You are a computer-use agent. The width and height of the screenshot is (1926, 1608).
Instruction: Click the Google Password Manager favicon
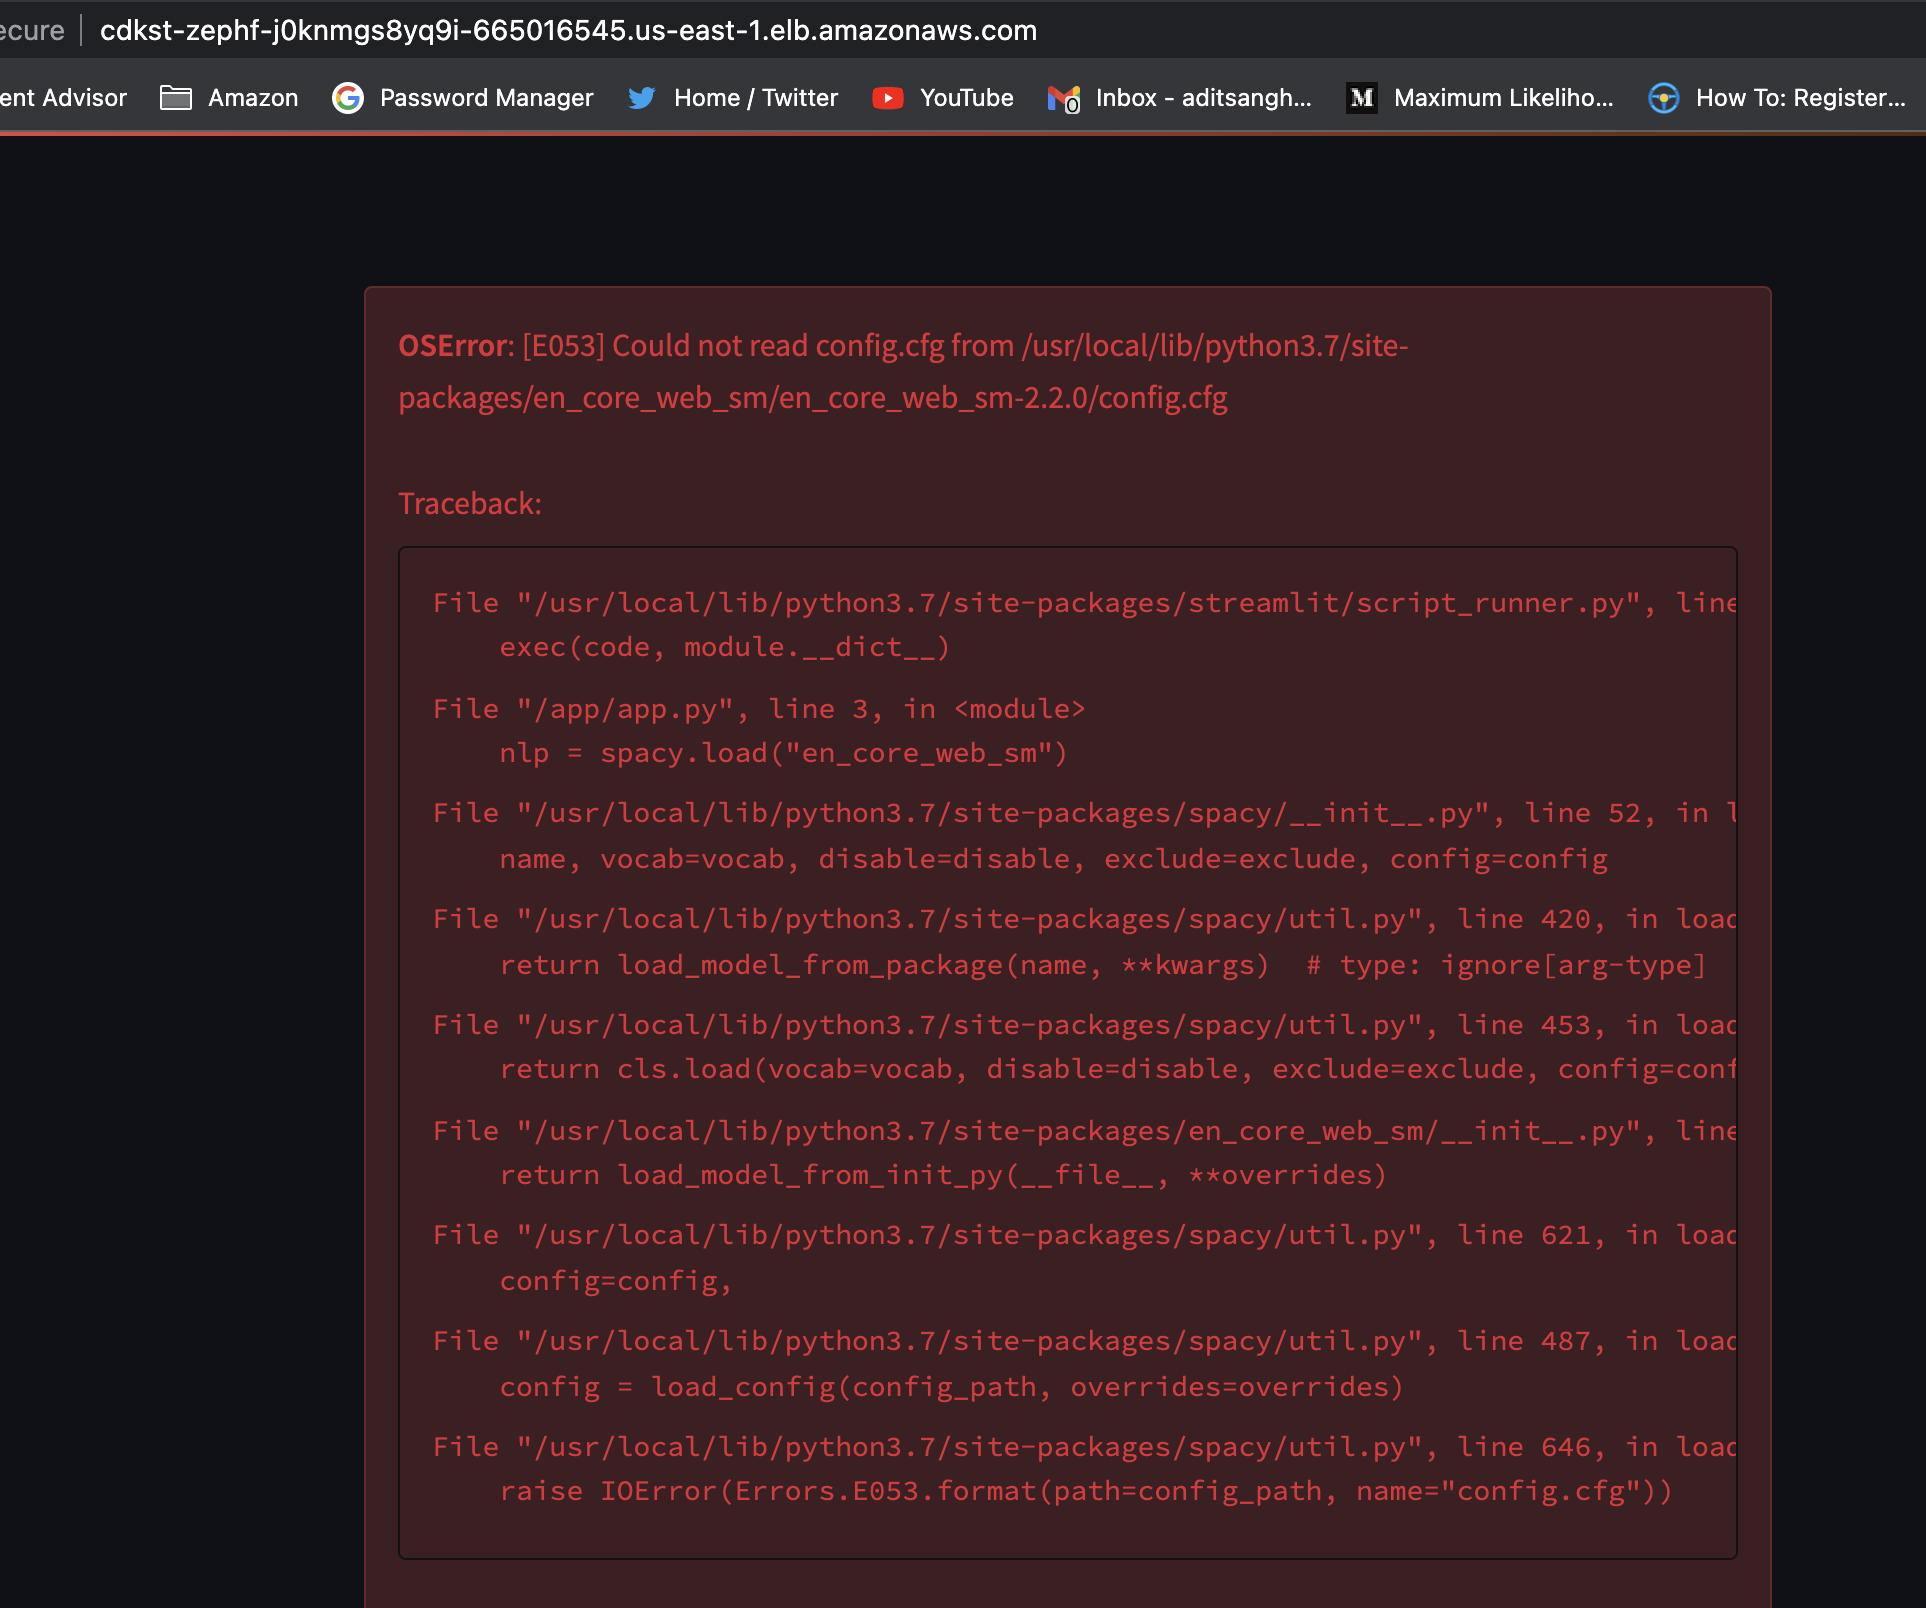pyautogui.click(x=348, y=98)
